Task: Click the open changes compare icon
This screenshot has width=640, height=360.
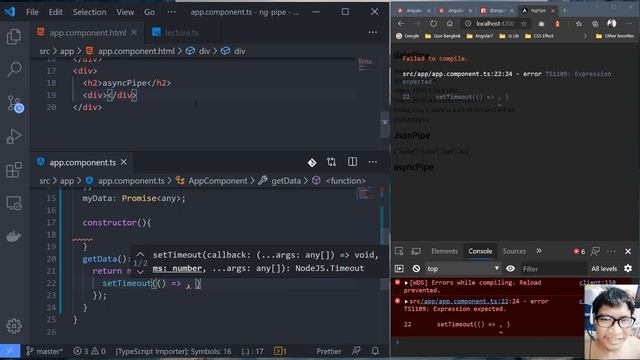Action: (x=331, y=162)
